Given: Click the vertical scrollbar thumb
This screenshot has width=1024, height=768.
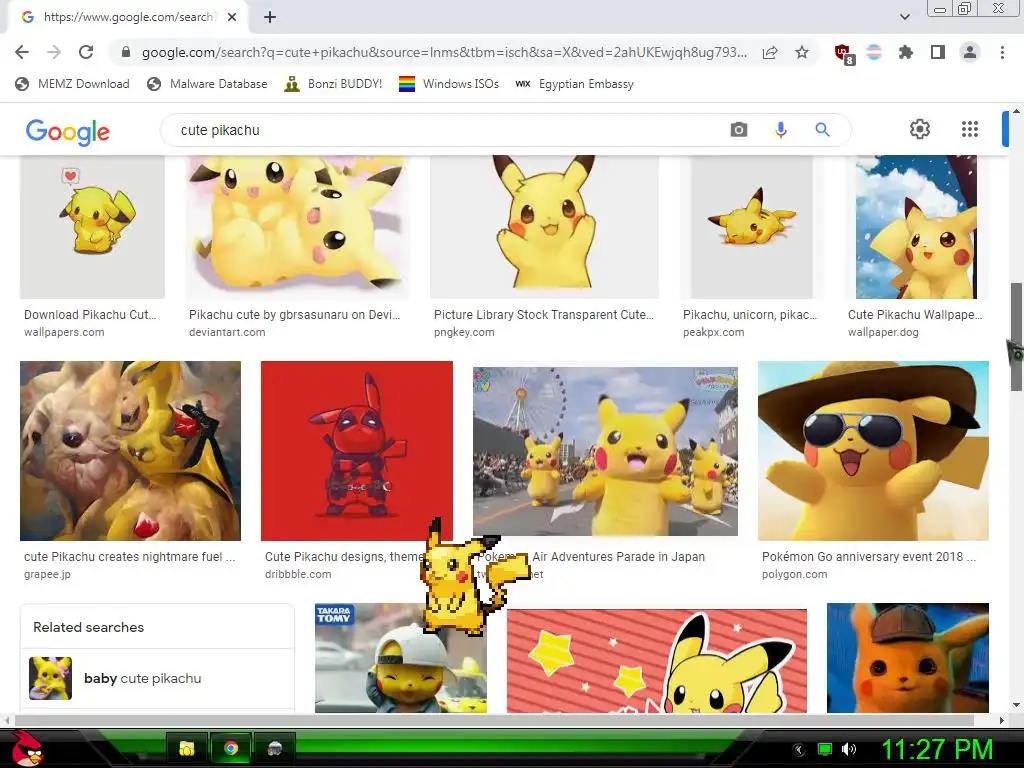Looking at the screenshot, I should tap(1016, 337).
